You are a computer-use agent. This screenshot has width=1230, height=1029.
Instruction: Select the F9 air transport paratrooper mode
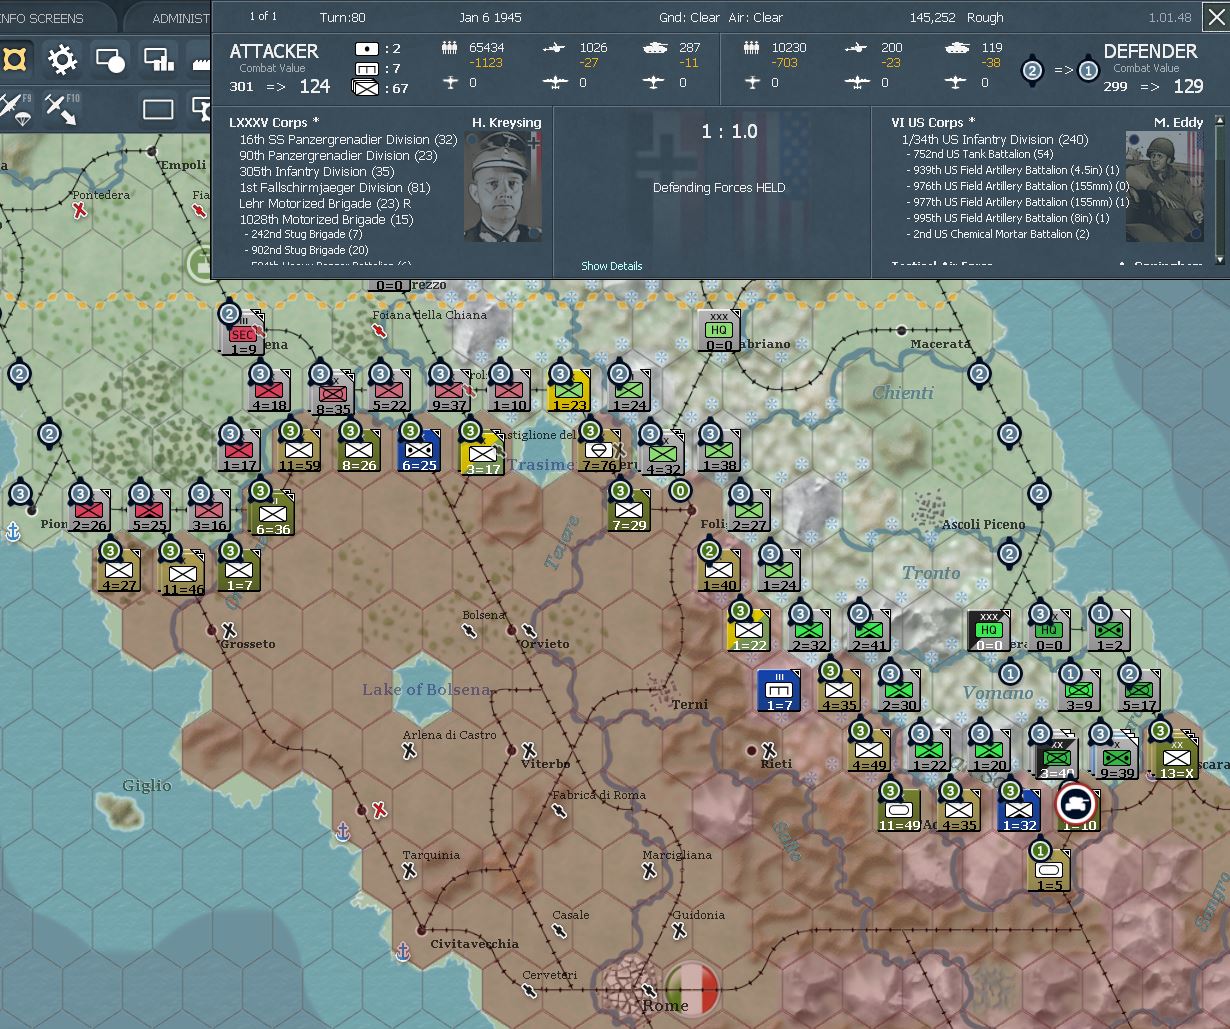pyautogui.click(x=15, y=108)
